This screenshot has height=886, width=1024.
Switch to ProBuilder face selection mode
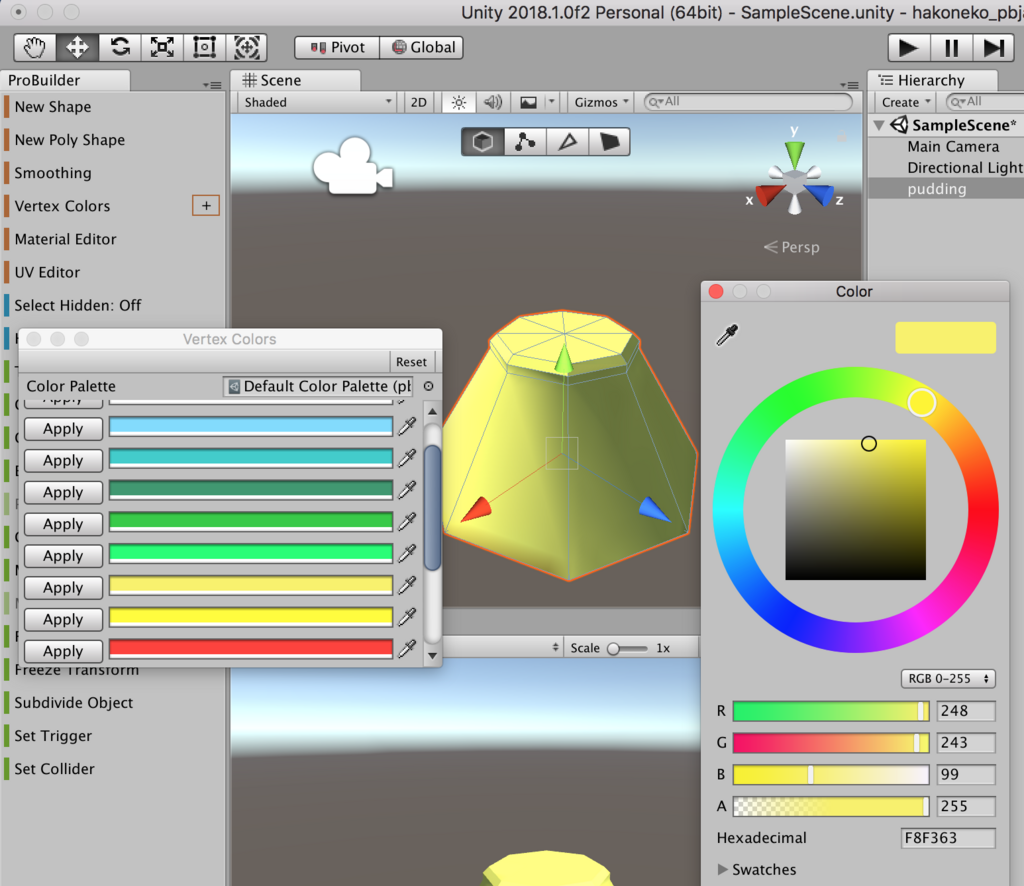pyautogui.click(x=609, y=142)
